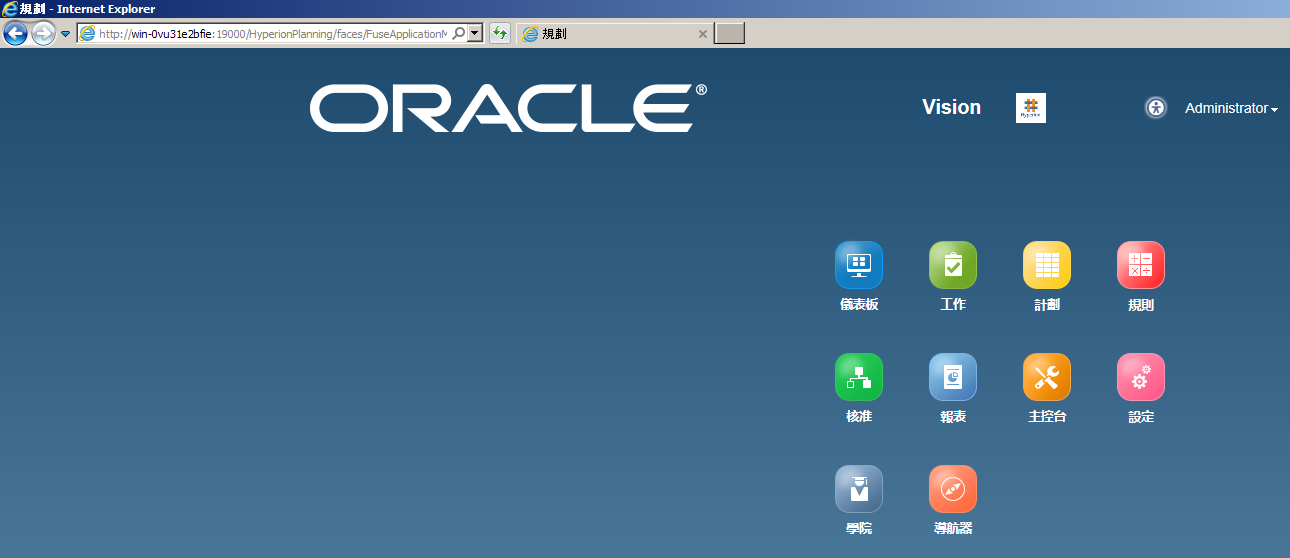Open the 設定 settings gears icon

coord(1141,377)
